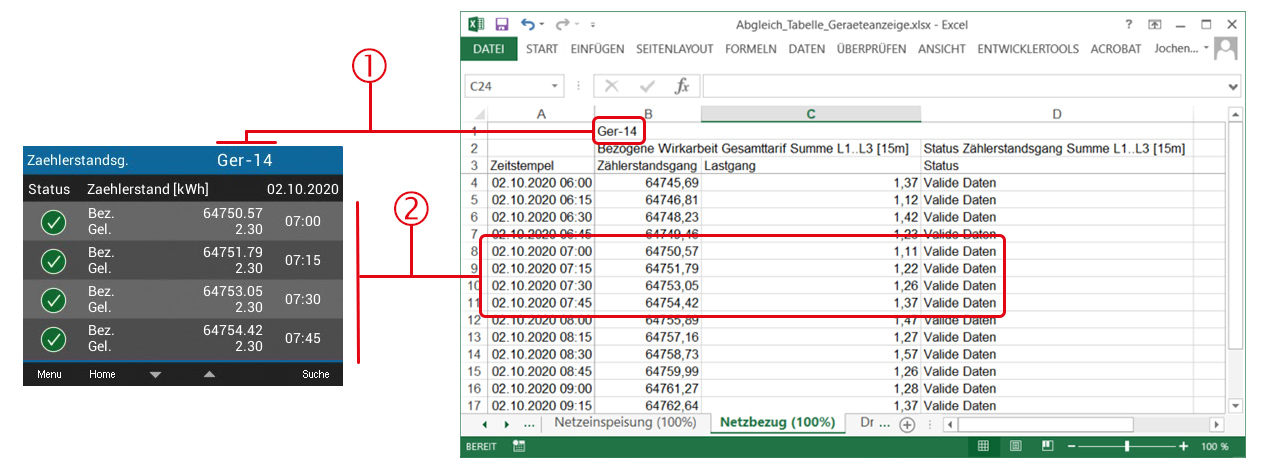Add a new sheet with plus icon
The width and height of the screenshot is (1262, 471).
click(907, 424)
